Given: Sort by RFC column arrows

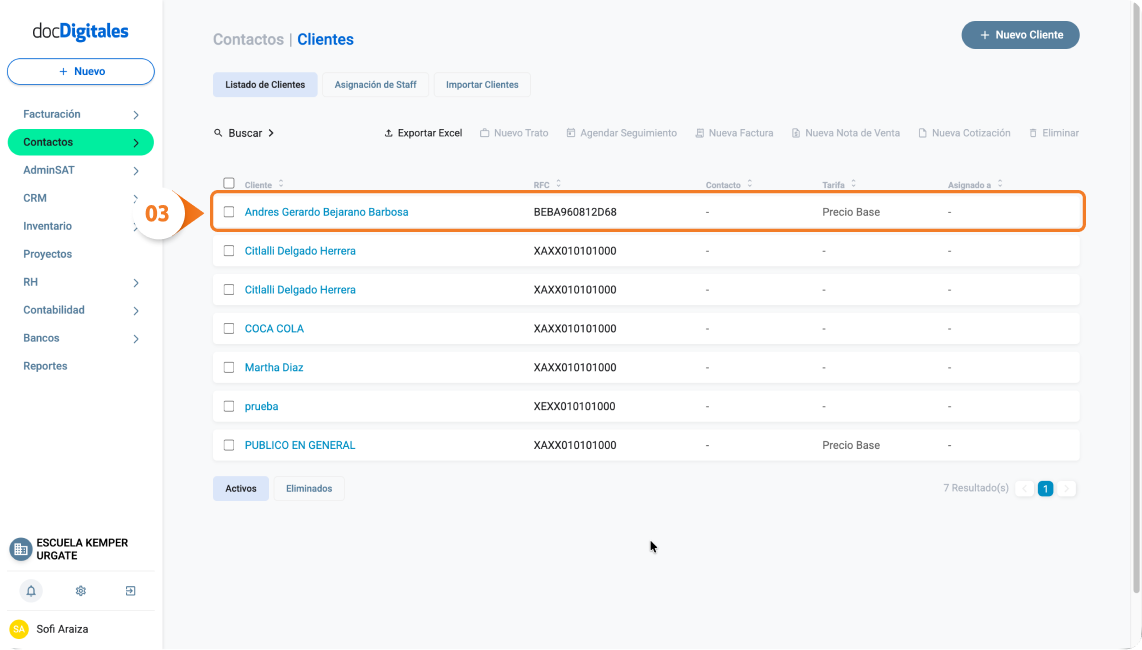Looking at the screenshot, I should (559, 184).
